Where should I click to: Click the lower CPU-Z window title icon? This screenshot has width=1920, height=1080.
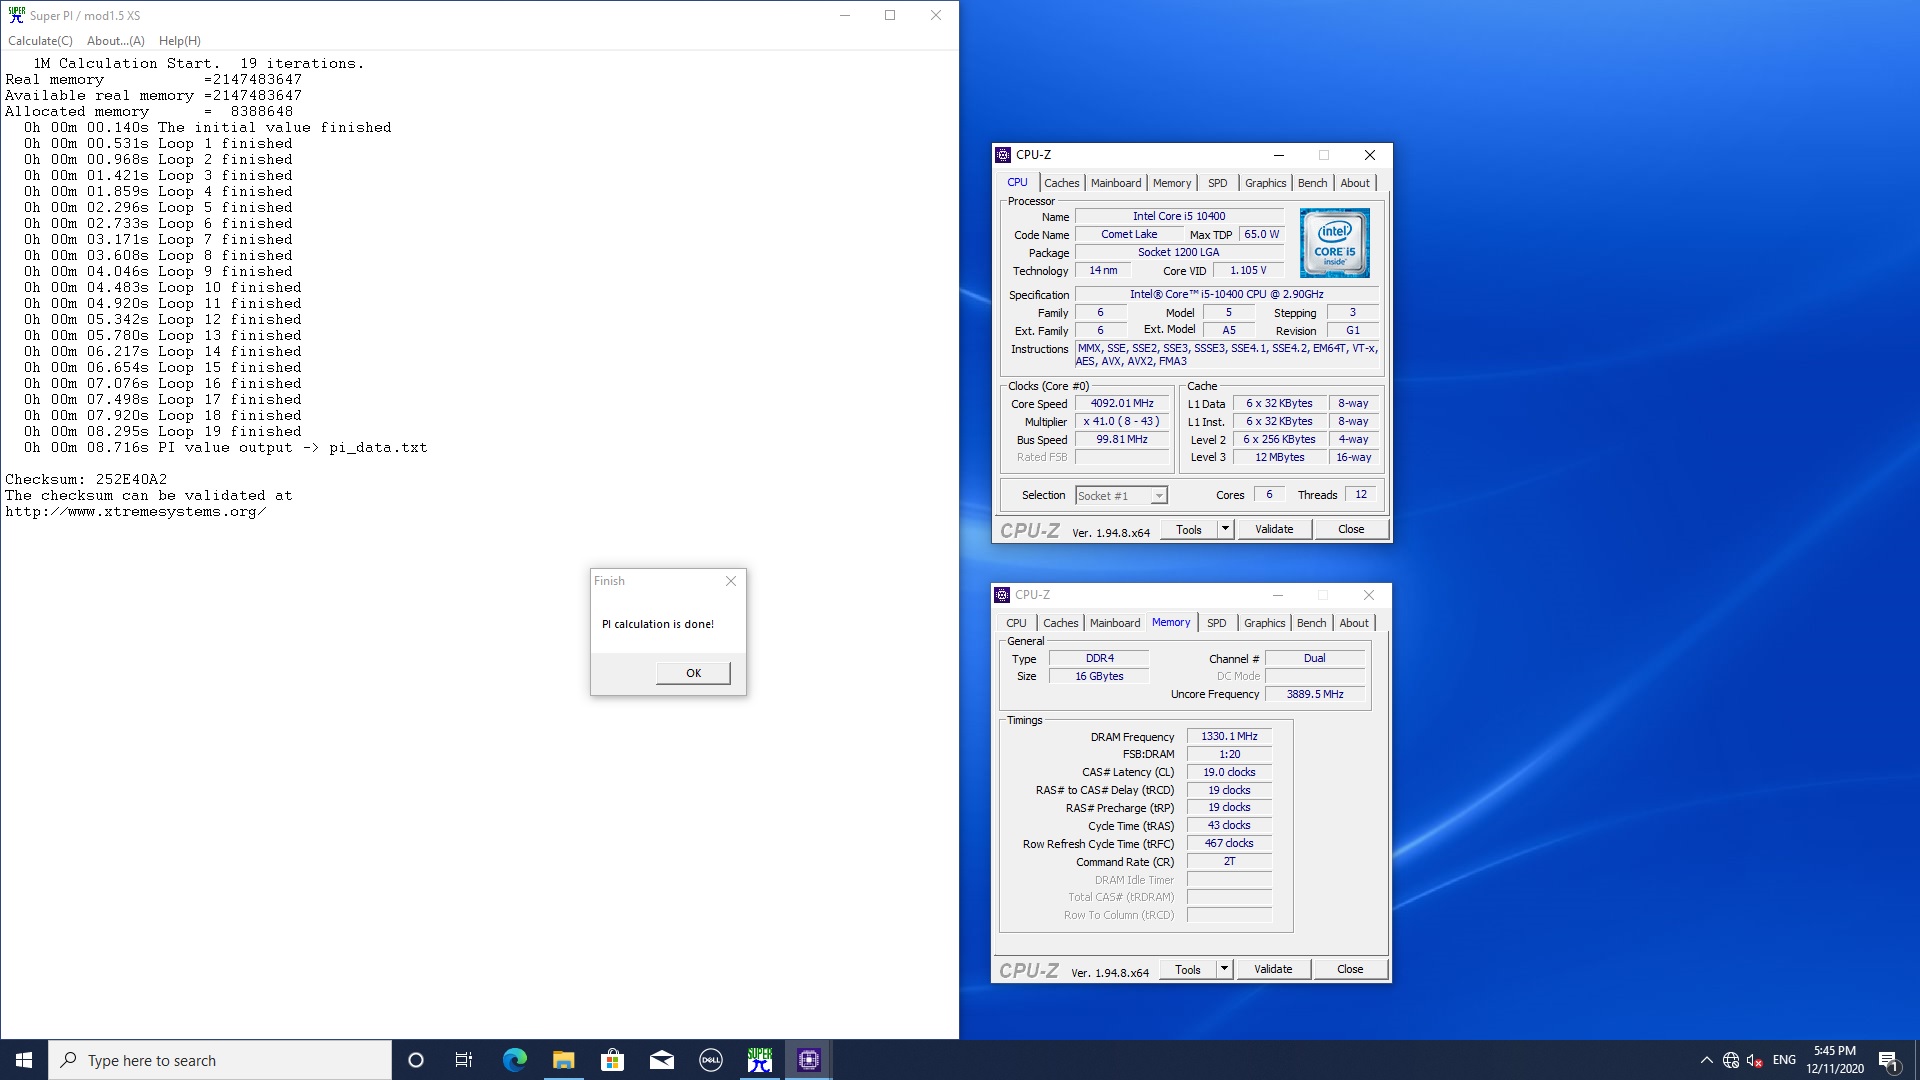tap(1002, 595)
